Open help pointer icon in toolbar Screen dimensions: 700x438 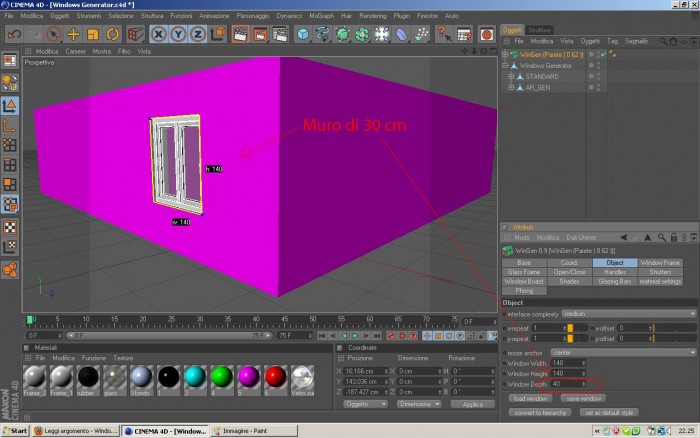[x=444, y=34]
